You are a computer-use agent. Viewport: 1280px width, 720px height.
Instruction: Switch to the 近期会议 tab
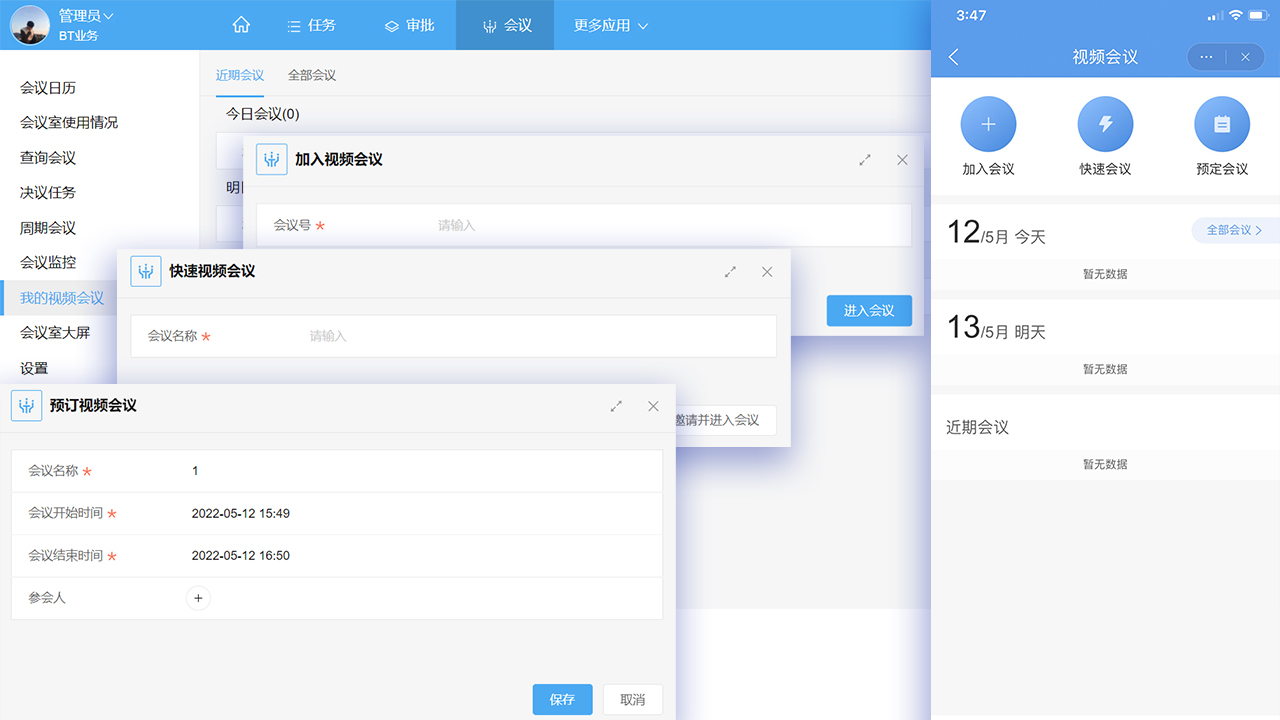tap(240, 75)
